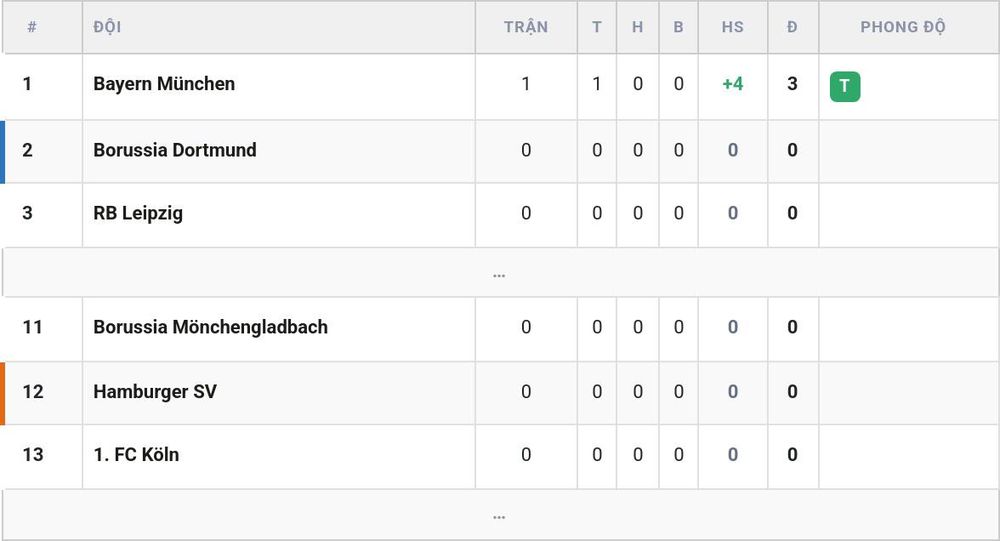Click the ĐỘI column header
The width and height of the screenshot is (1000, 541).
pyautogui.click(x=107, y=27)
